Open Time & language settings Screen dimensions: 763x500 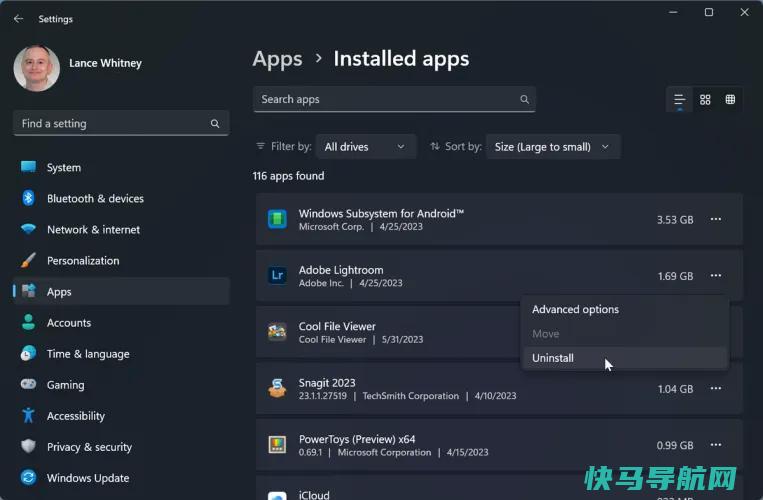tap(121, 354)
